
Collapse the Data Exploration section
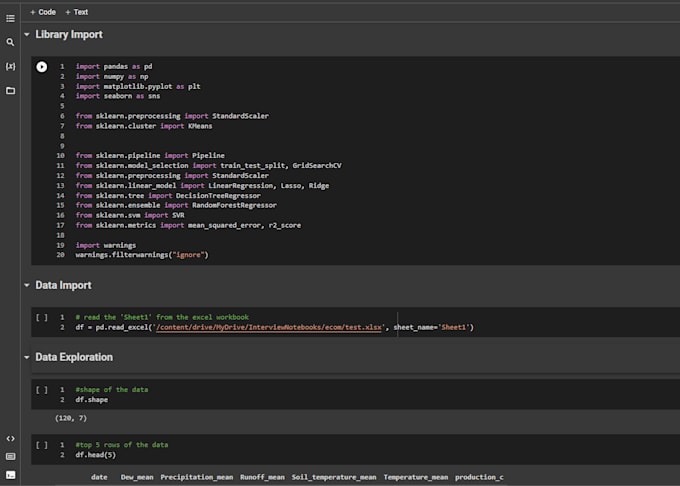(27, 357)
